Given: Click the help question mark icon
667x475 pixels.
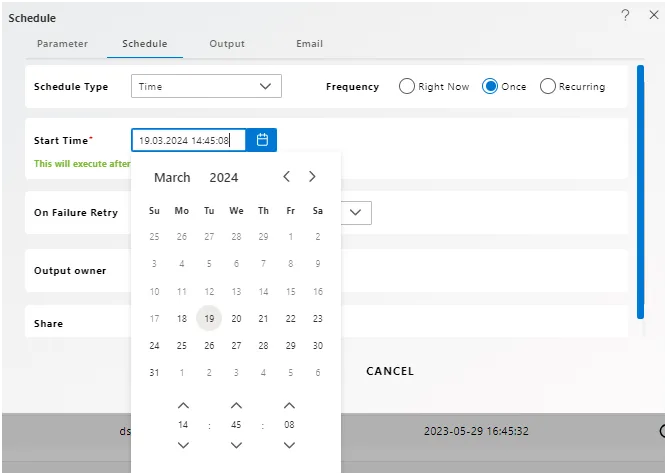Looking at the screenshot, I should click(625, 15).
